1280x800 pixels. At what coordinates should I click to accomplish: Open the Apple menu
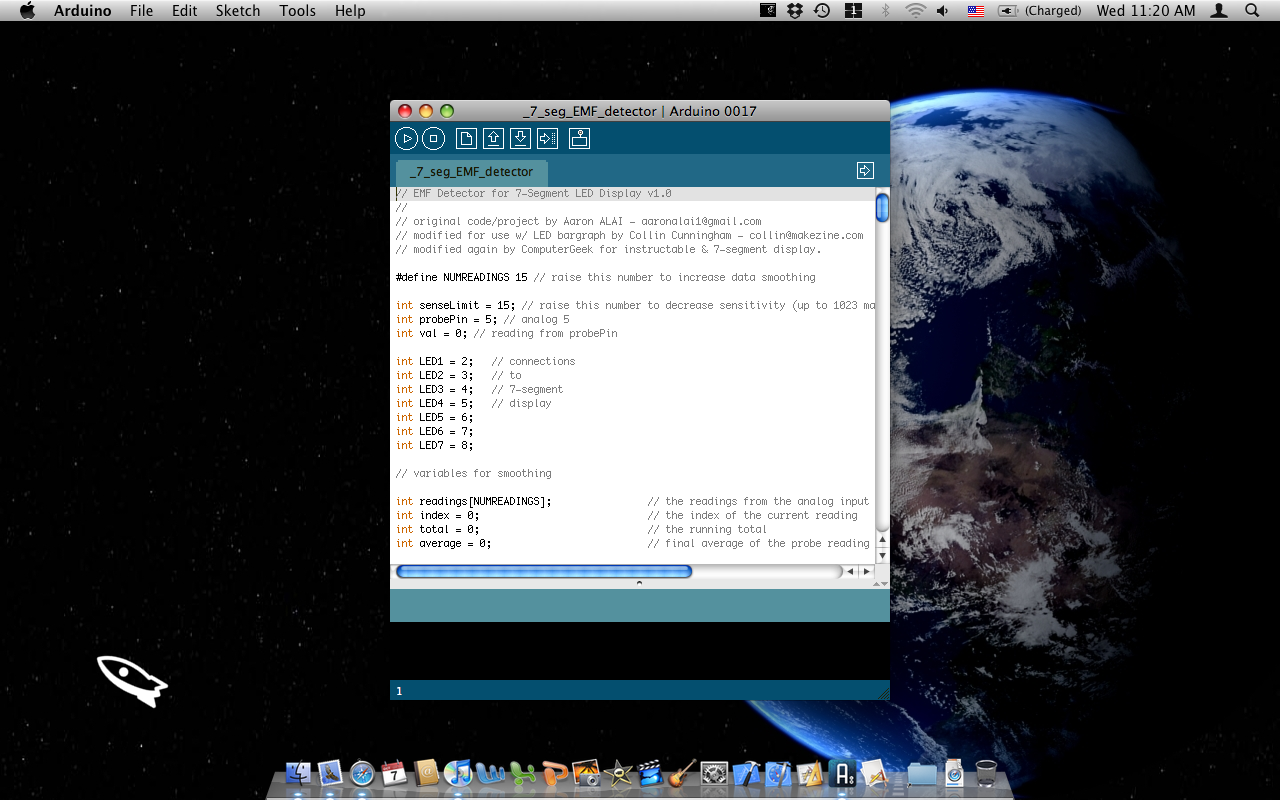click(27, 11)
